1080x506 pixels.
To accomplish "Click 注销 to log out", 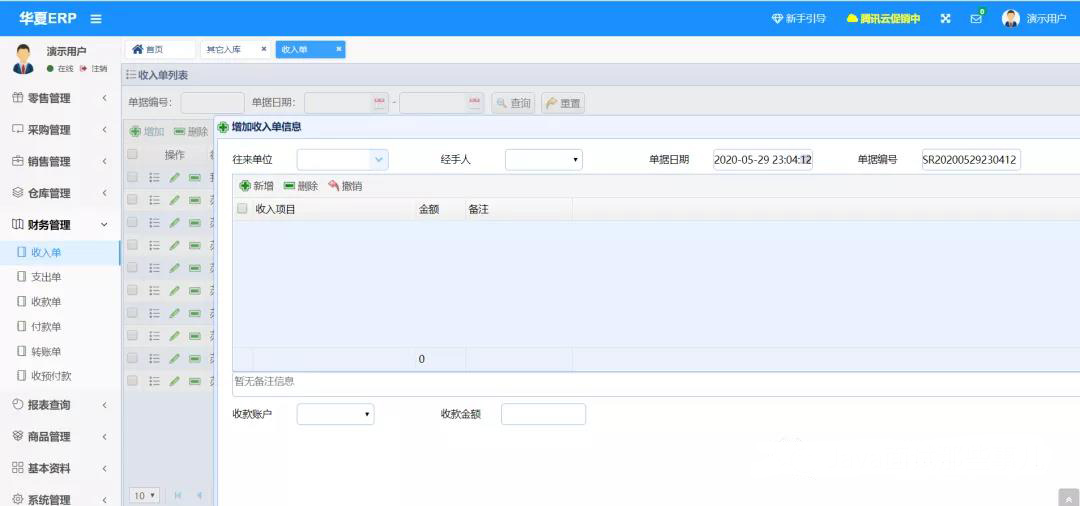I will point(94,69).
